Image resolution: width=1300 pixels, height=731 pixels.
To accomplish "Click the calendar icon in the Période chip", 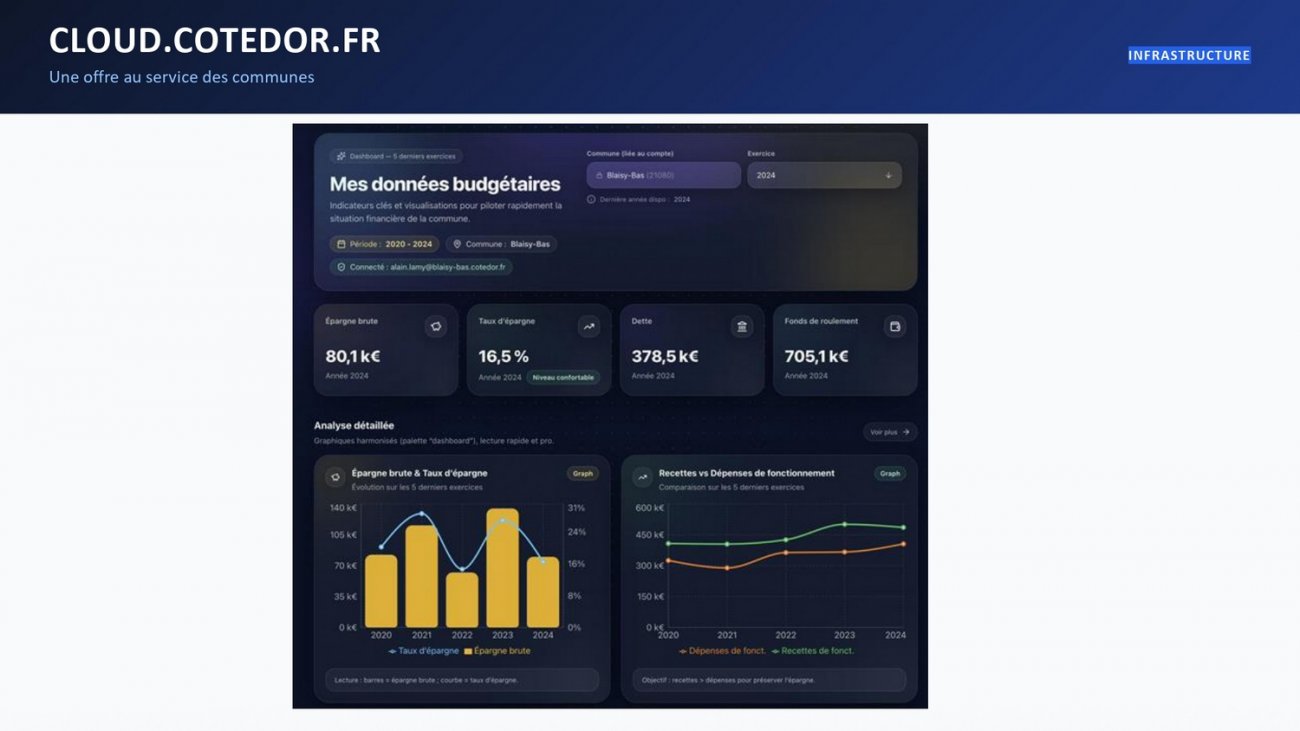I will coord(341,244).
